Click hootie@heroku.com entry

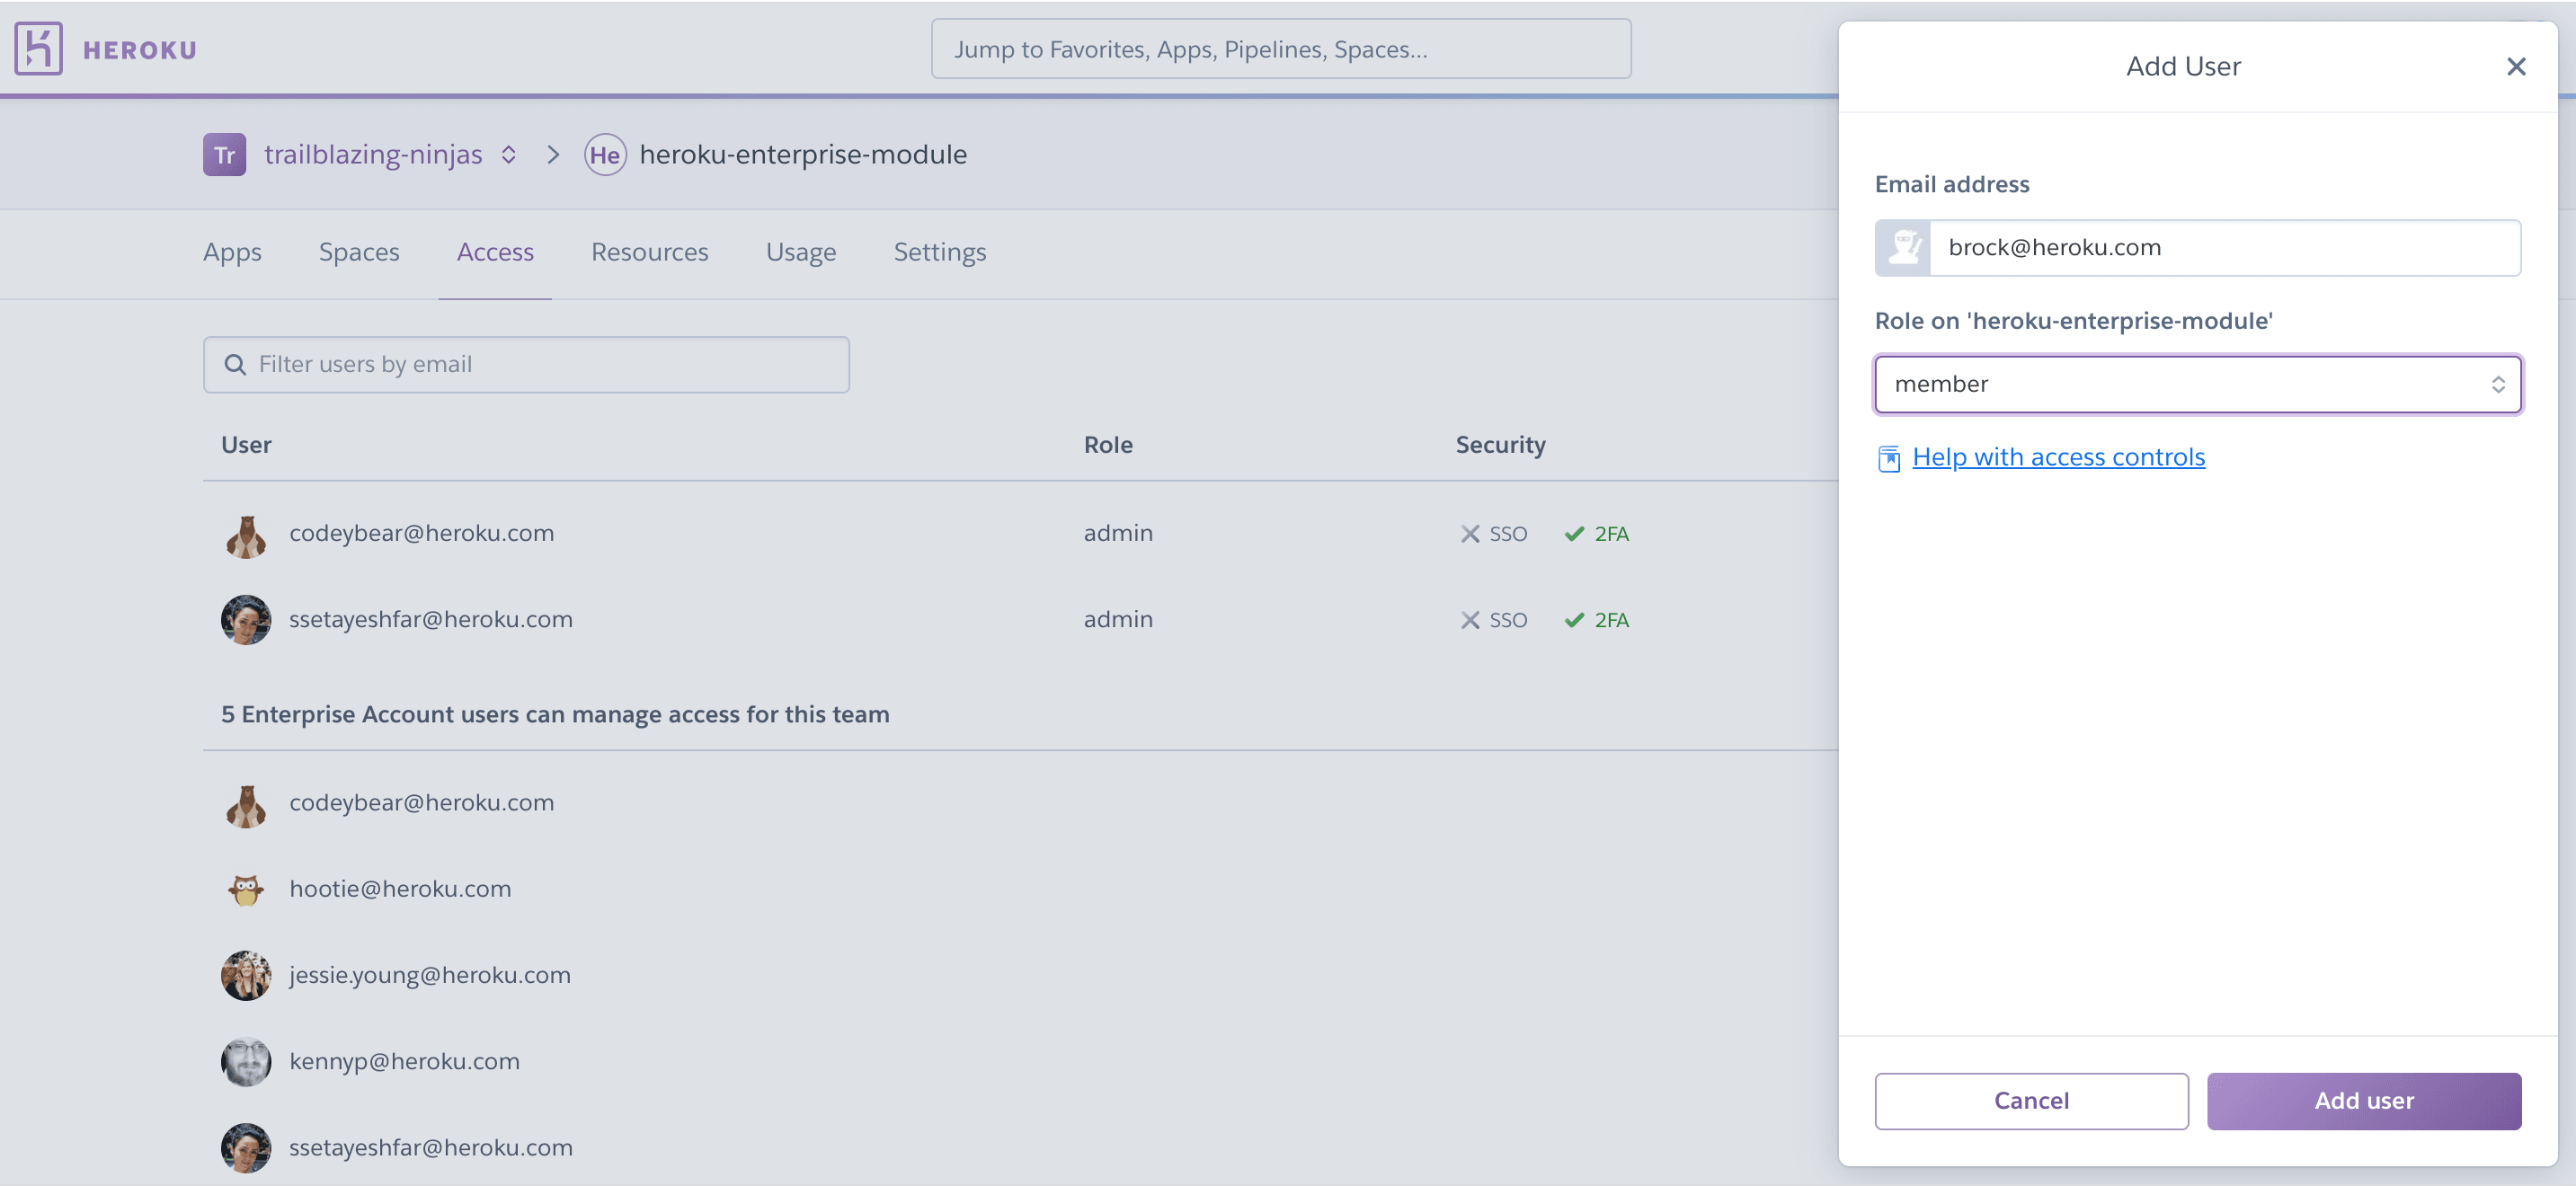click(x=400, y=888)
